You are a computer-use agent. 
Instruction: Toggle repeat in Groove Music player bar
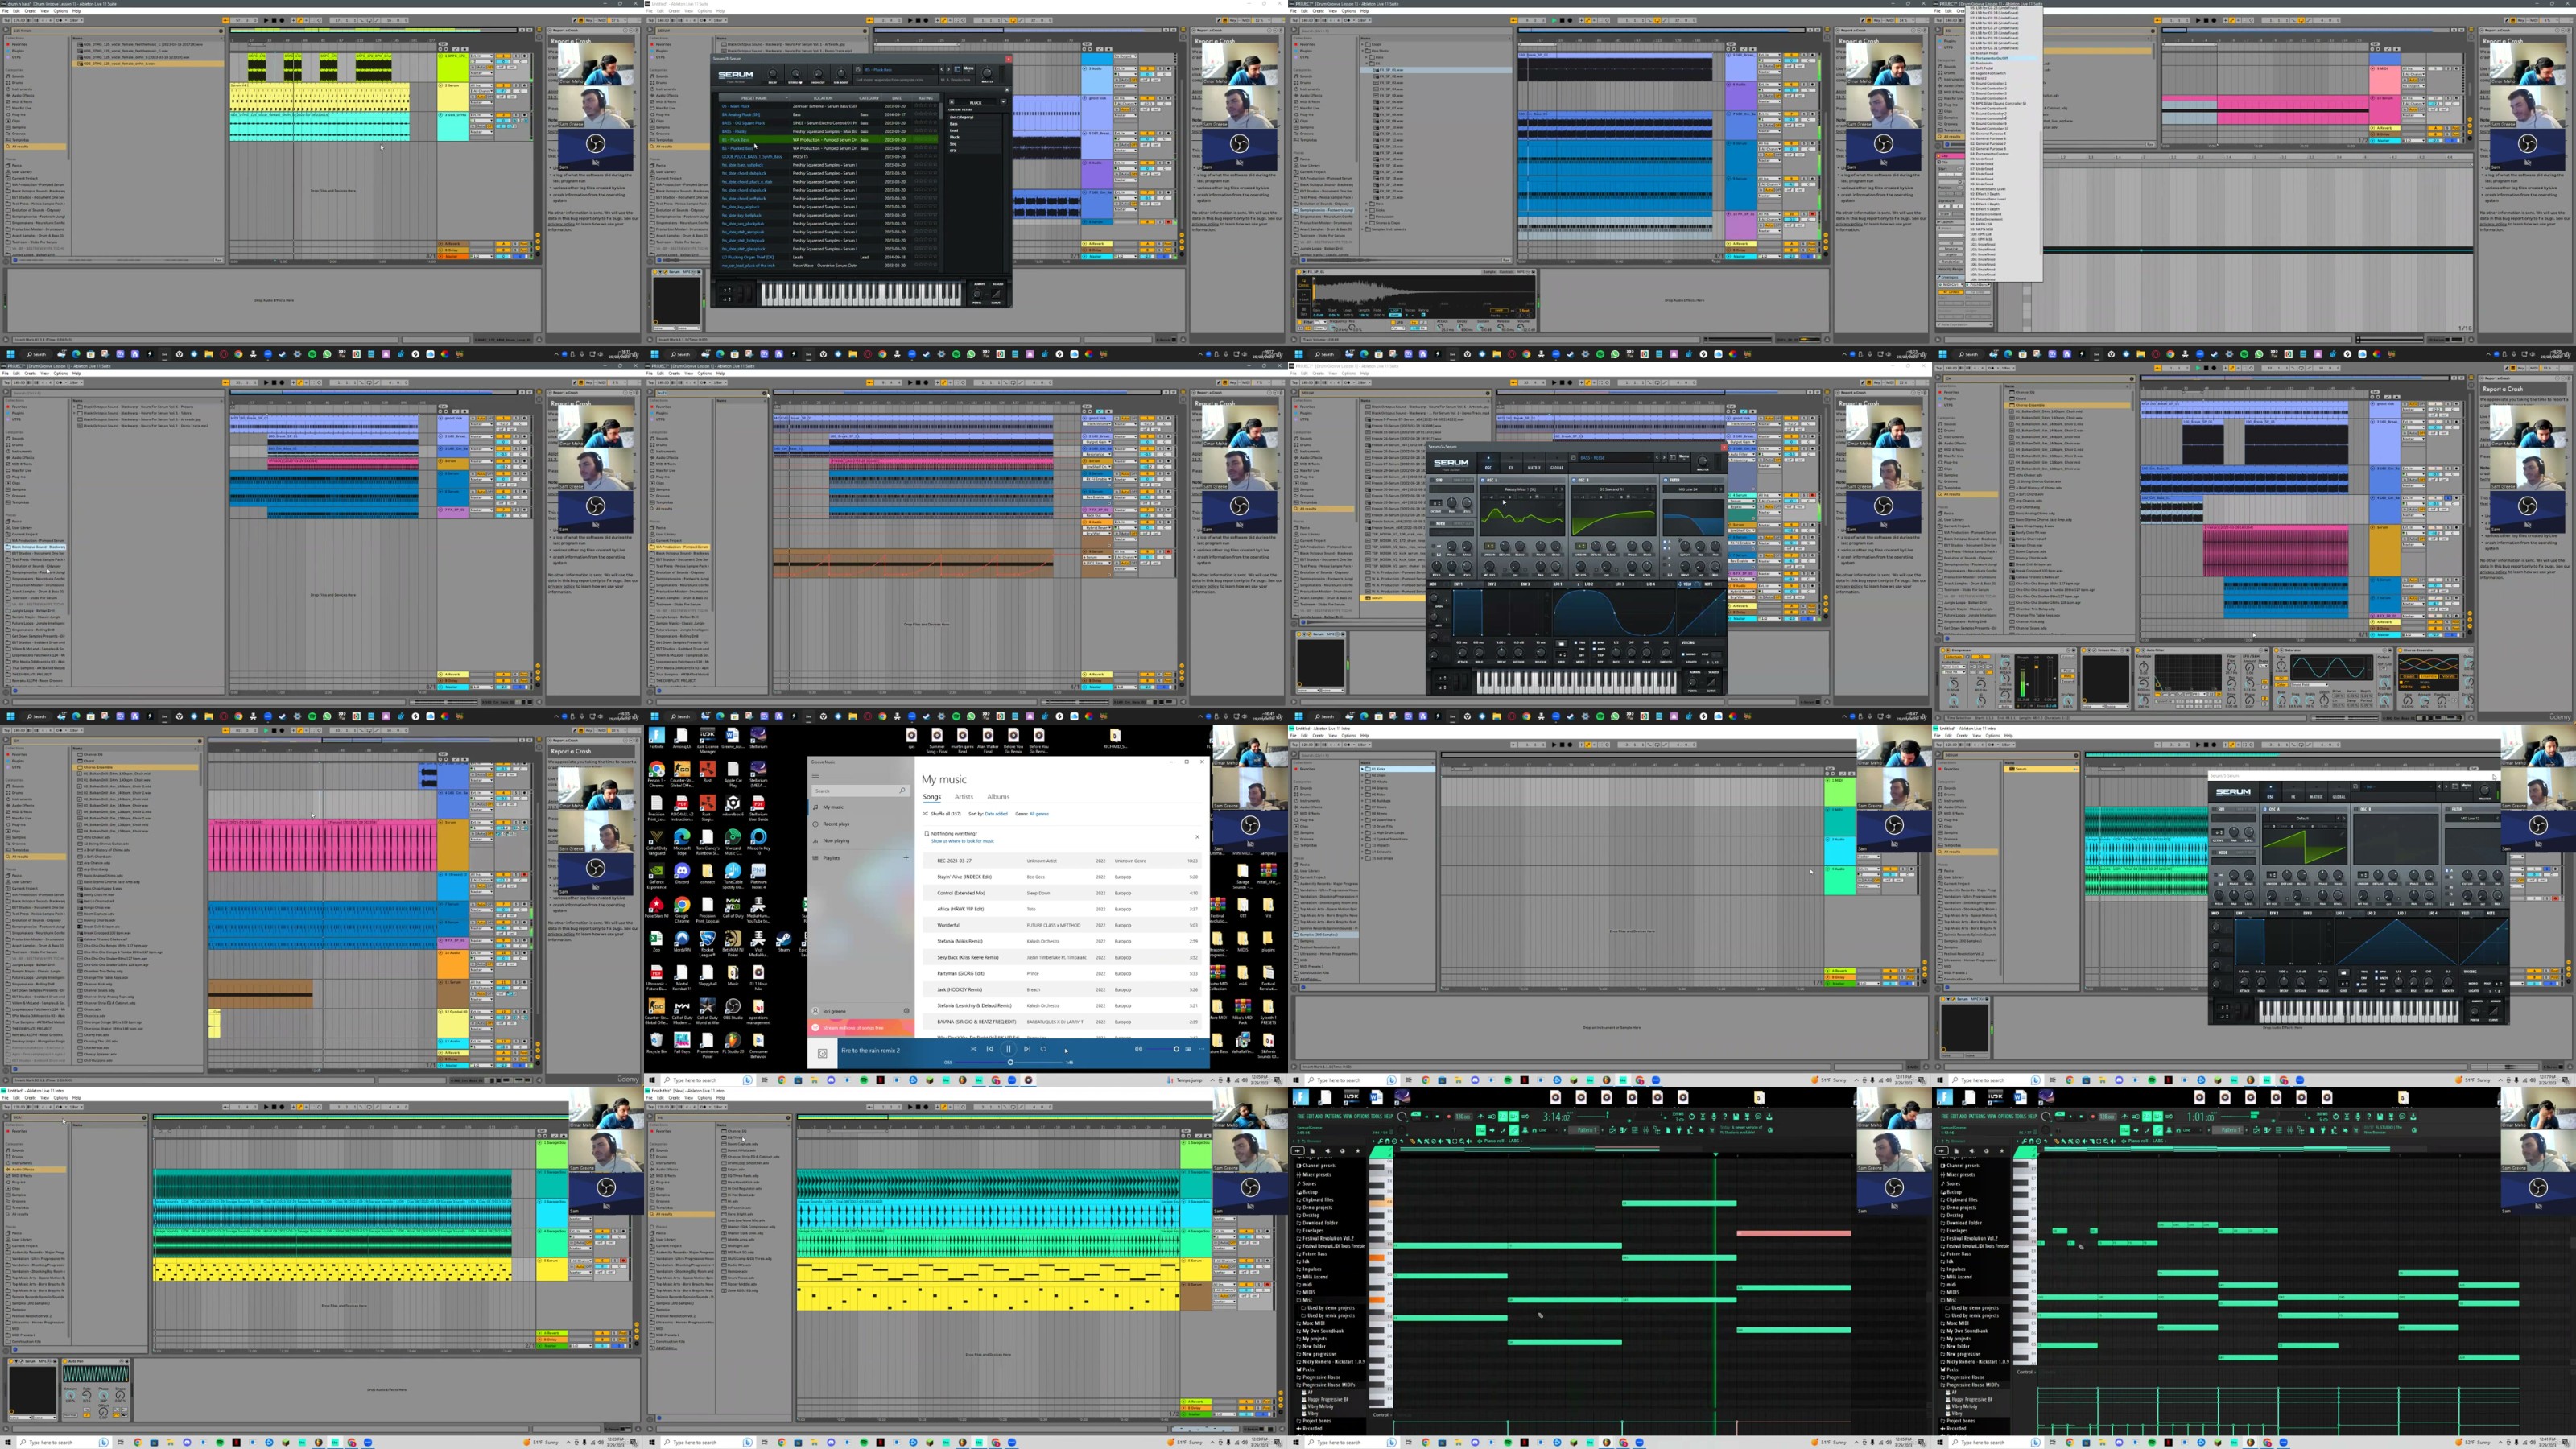coord(1043,1049)
